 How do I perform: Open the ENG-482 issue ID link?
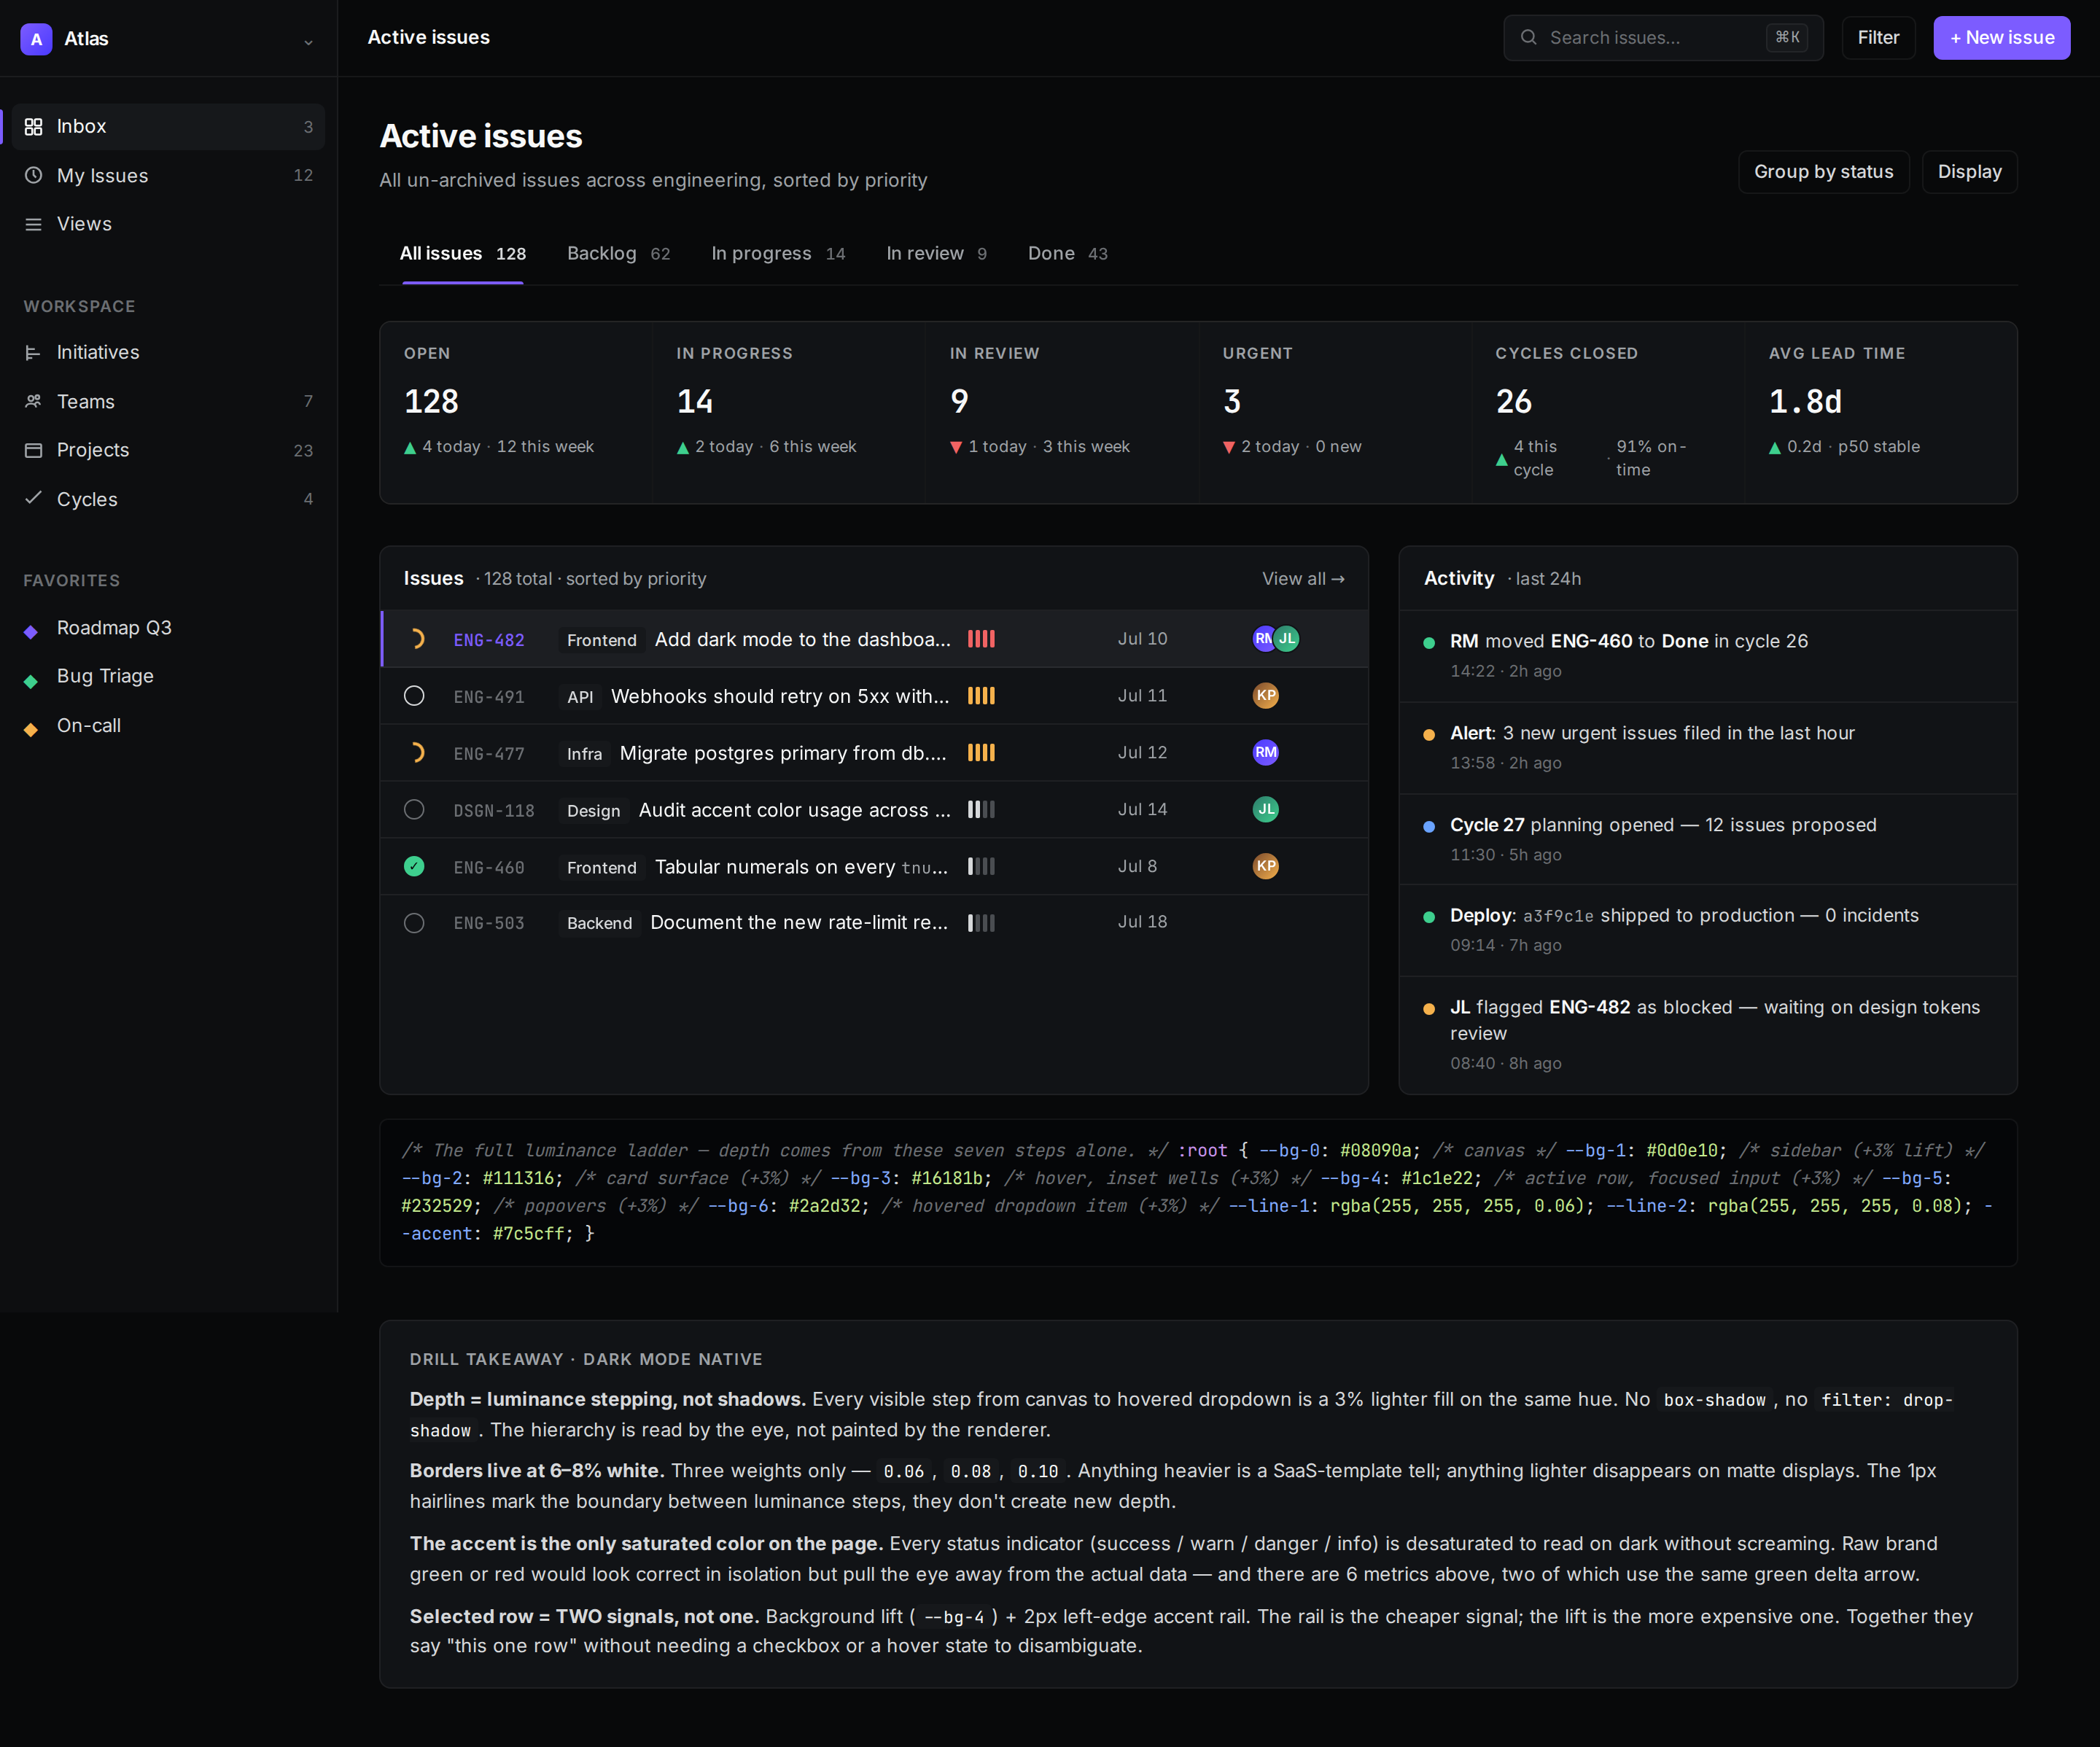(489, 640)
